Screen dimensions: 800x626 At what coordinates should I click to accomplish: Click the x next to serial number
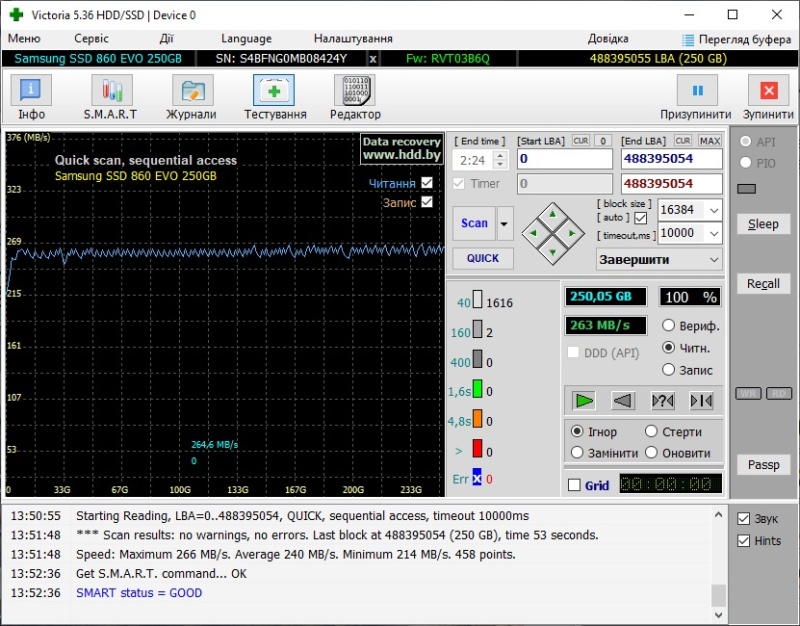pyautogui.click(x=373, y=59)
